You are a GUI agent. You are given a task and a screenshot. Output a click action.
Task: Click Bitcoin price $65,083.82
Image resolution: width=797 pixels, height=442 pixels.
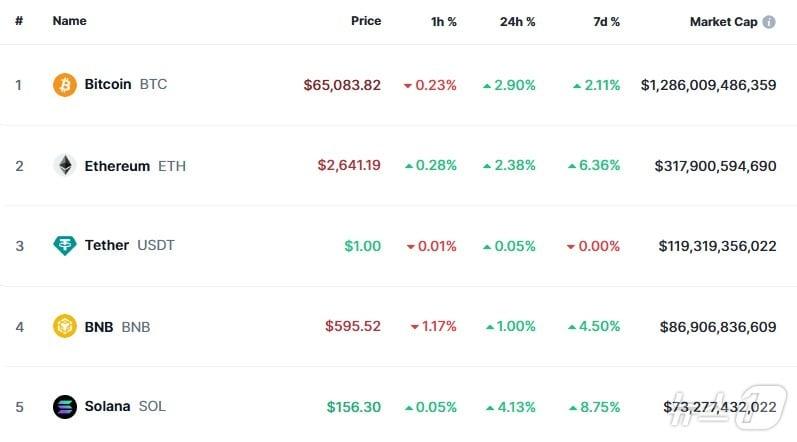pos(342,85)
